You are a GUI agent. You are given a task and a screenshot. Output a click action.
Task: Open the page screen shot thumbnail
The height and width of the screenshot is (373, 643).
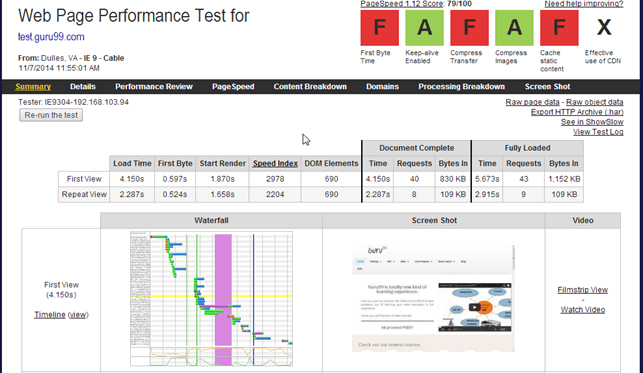[x=433, y=298]
